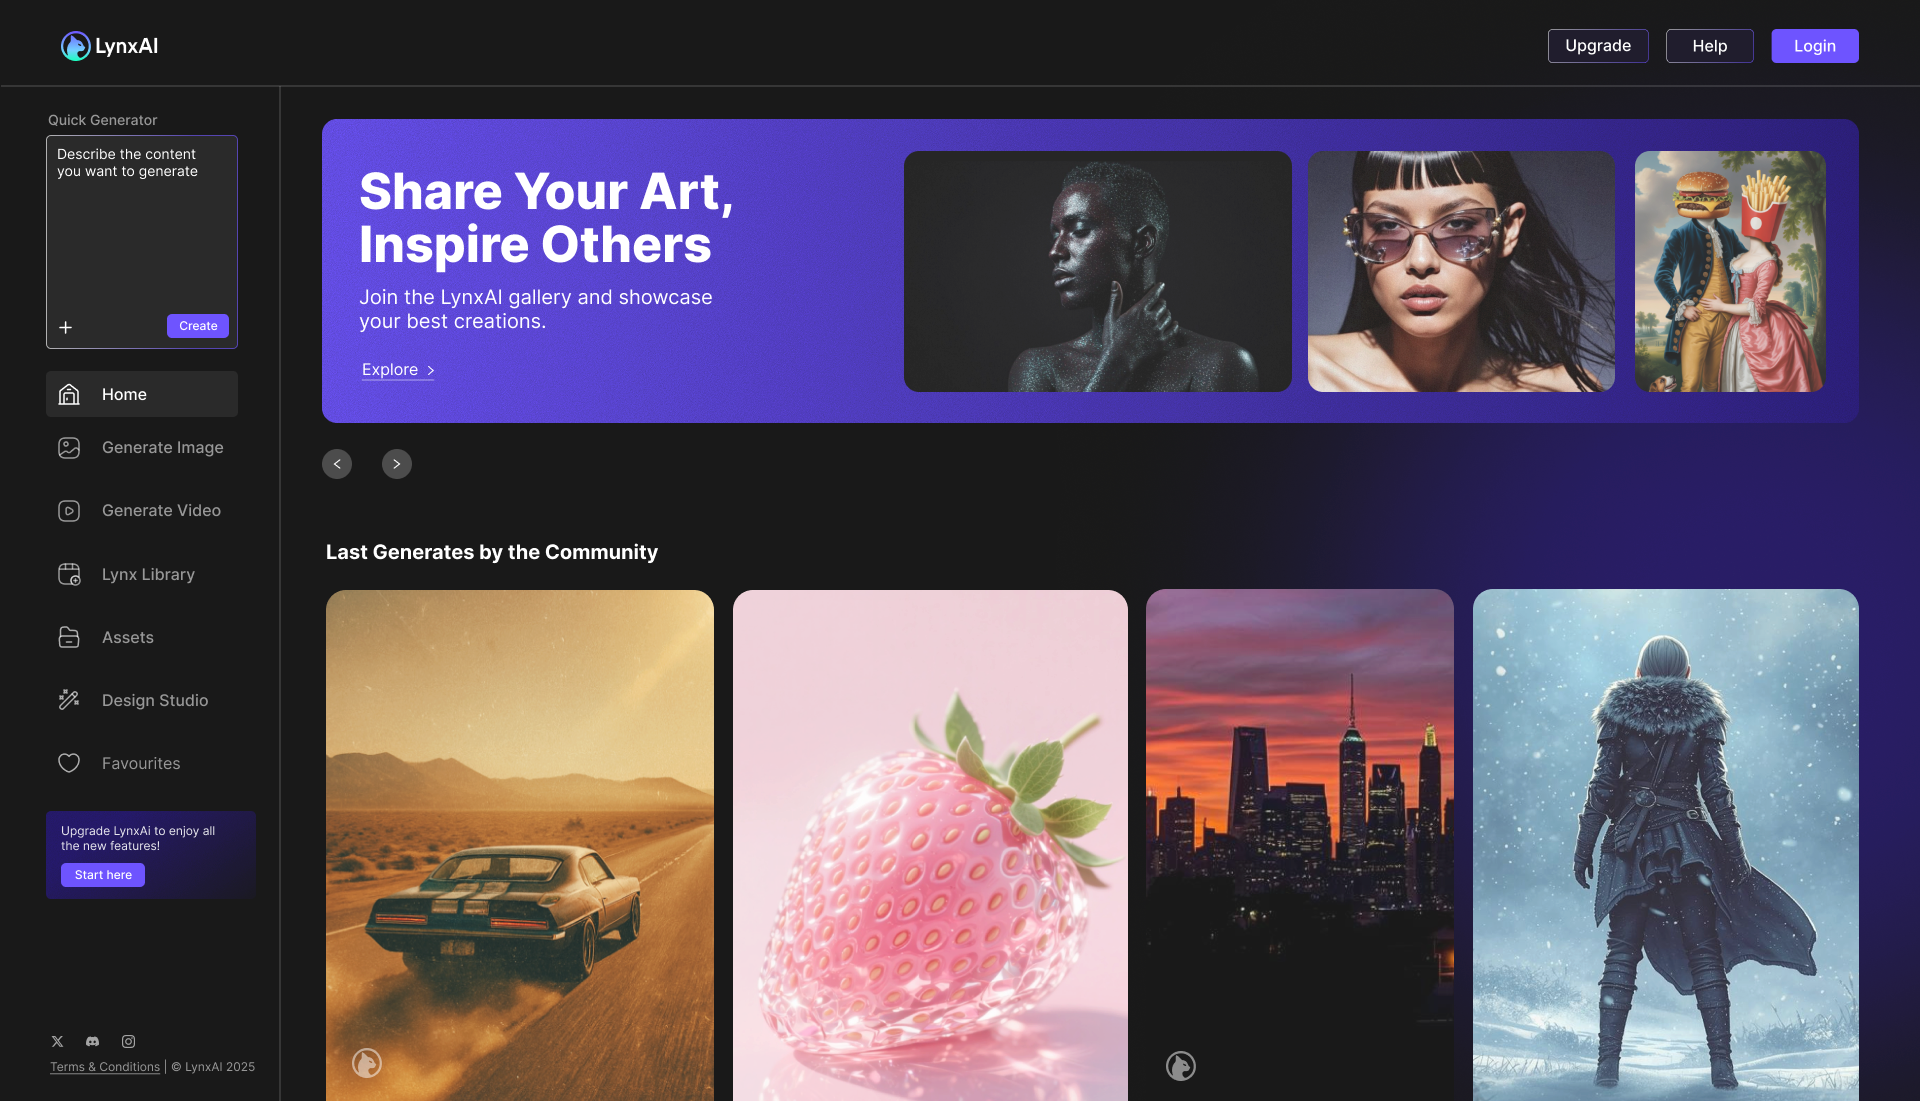Open the Discord icon in footer

click(93, 1041)
